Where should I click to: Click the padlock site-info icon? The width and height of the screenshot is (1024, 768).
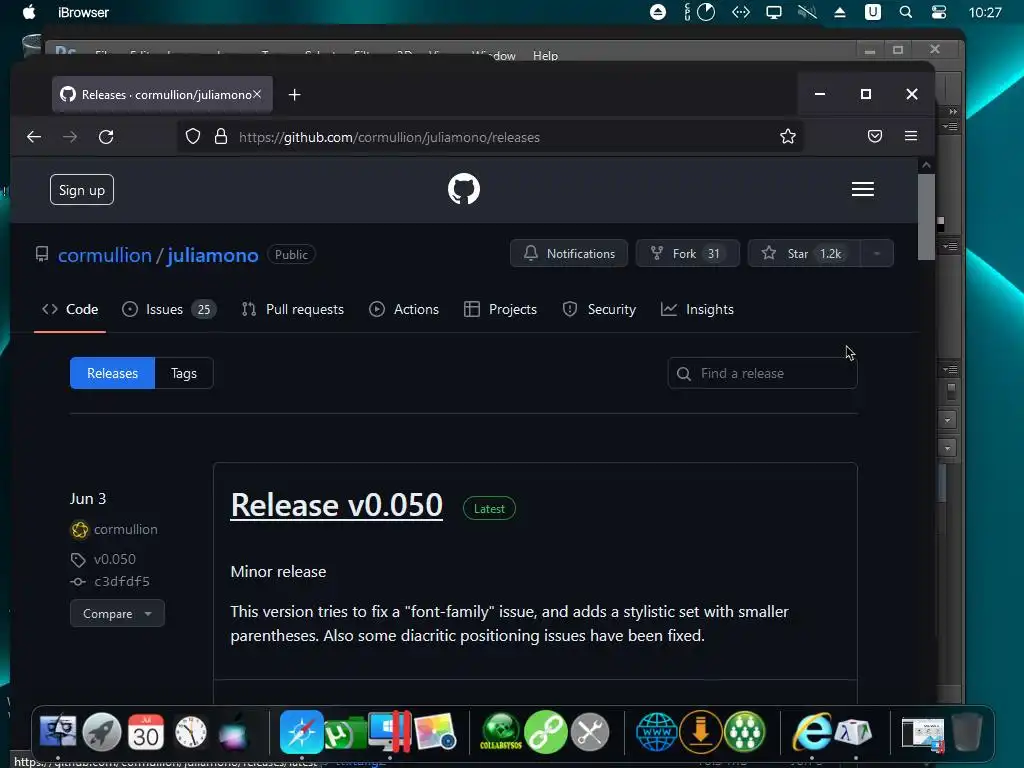221,136
